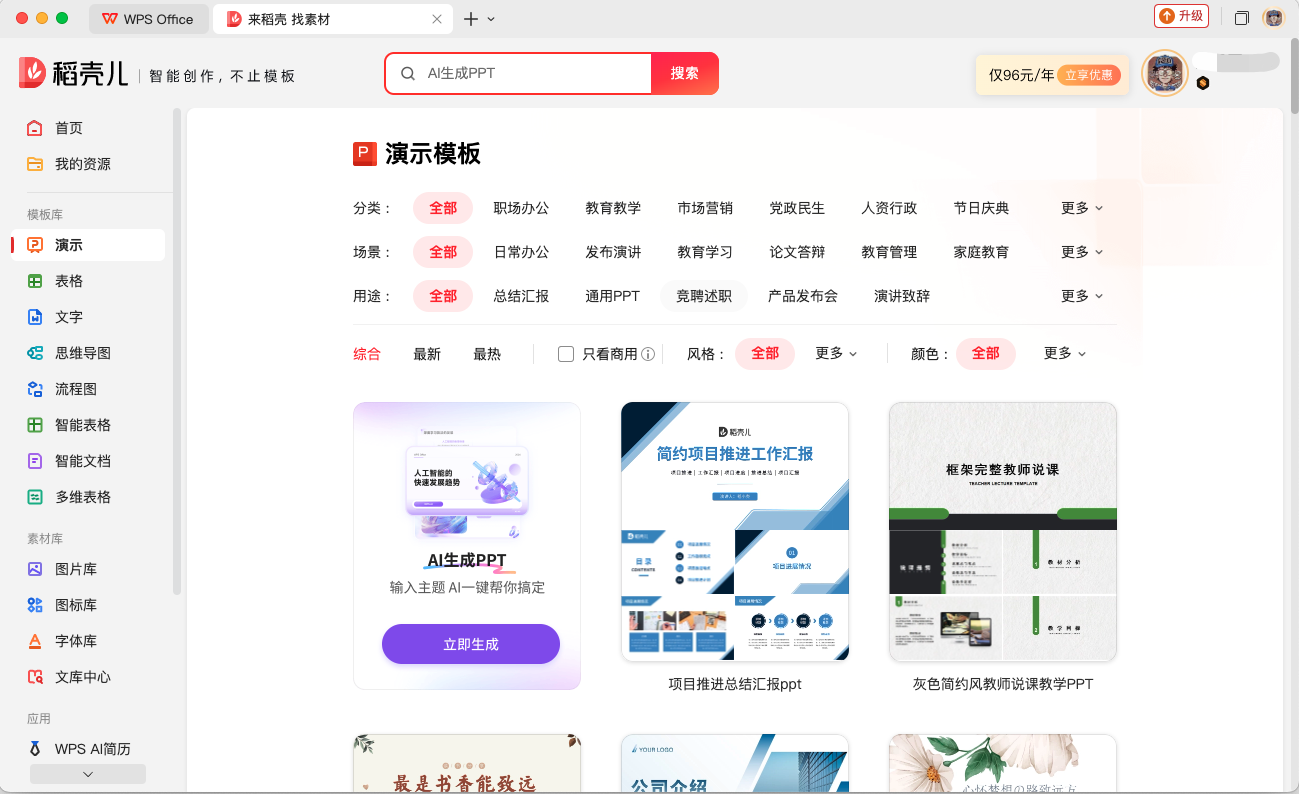Click the user avatar in header
Viewport: 1299px width, 794px height.
click(1165, 73)
